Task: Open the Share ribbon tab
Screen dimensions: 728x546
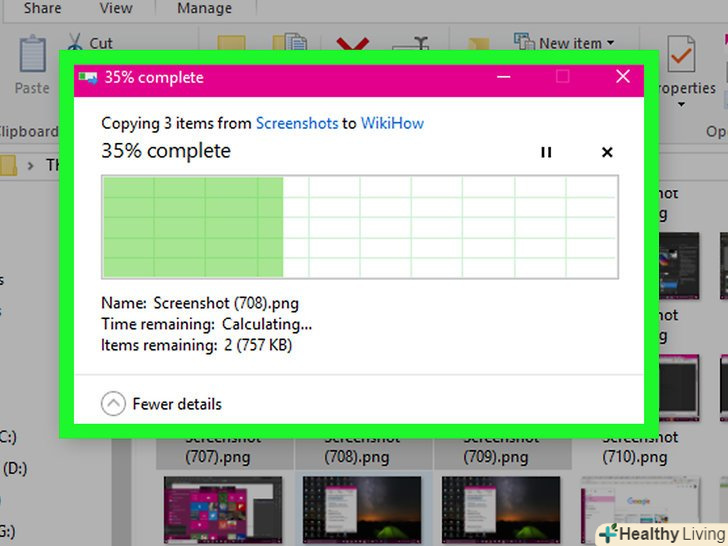Action: (x=42, y=8)
